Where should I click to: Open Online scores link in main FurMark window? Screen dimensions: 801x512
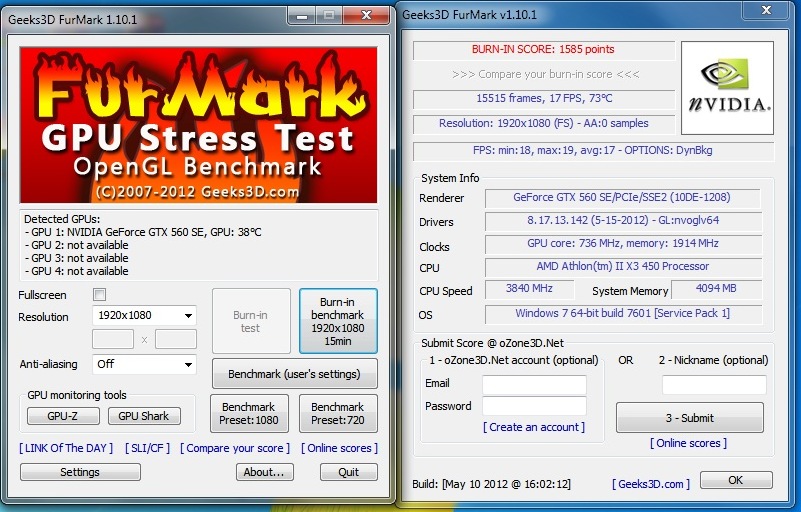point(340,448)
